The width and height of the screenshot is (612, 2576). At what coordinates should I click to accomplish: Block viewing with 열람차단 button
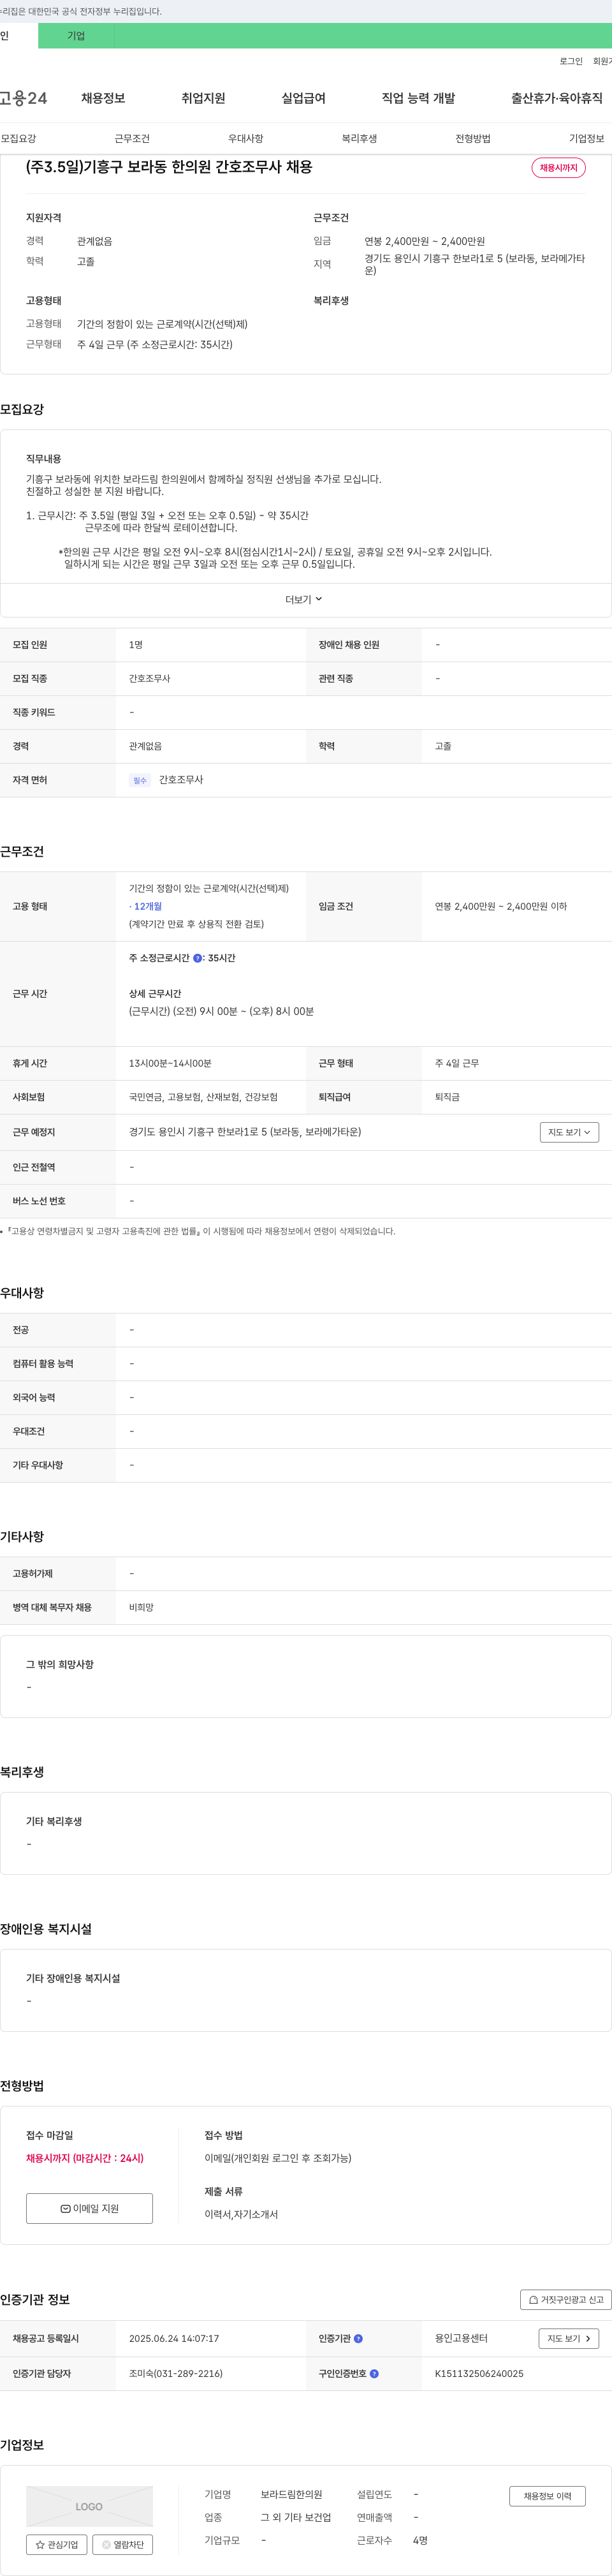pos(123,2545)
